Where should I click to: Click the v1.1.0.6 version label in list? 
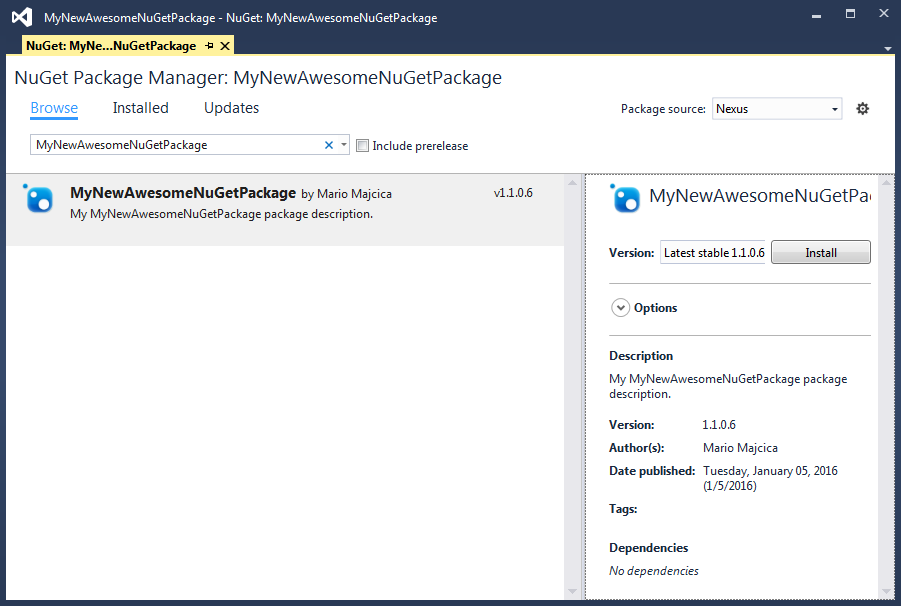tap(513, 193)
